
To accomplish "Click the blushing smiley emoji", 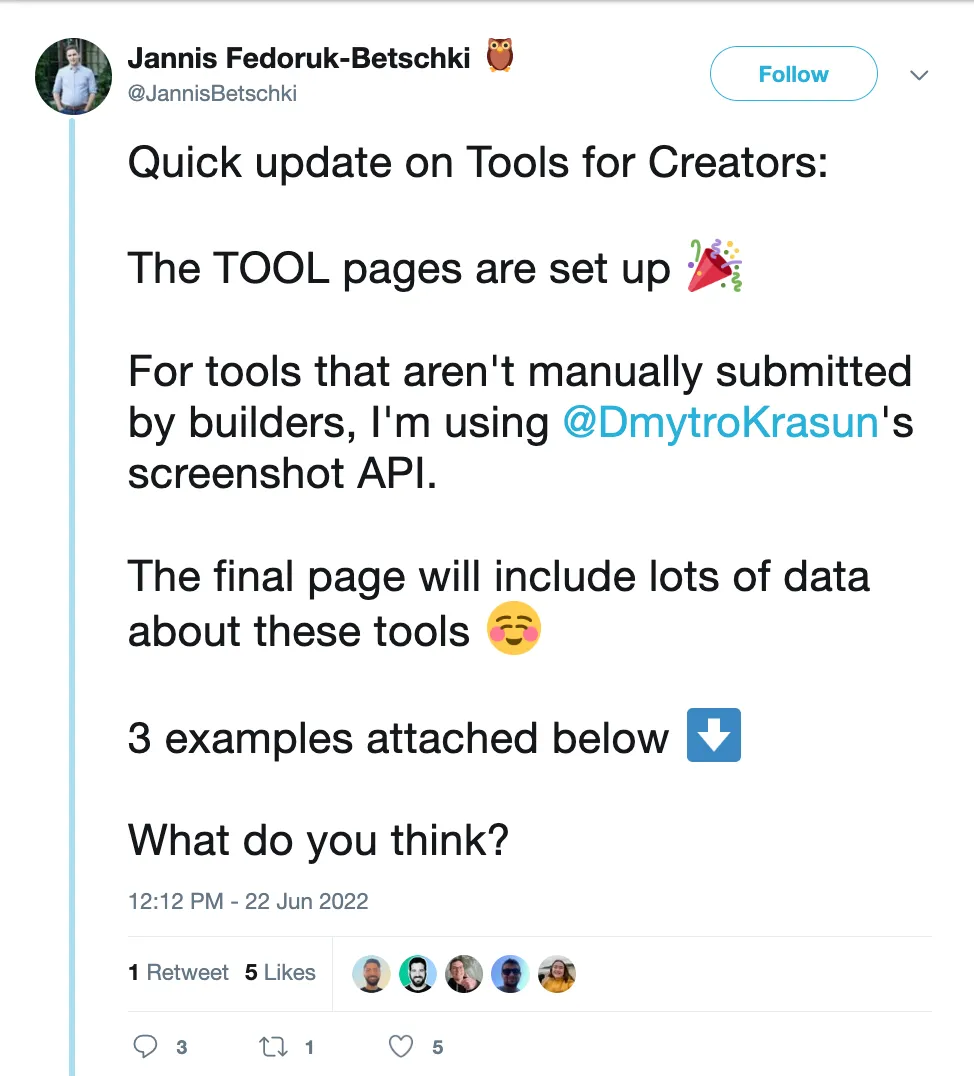I will coord(514,630).
